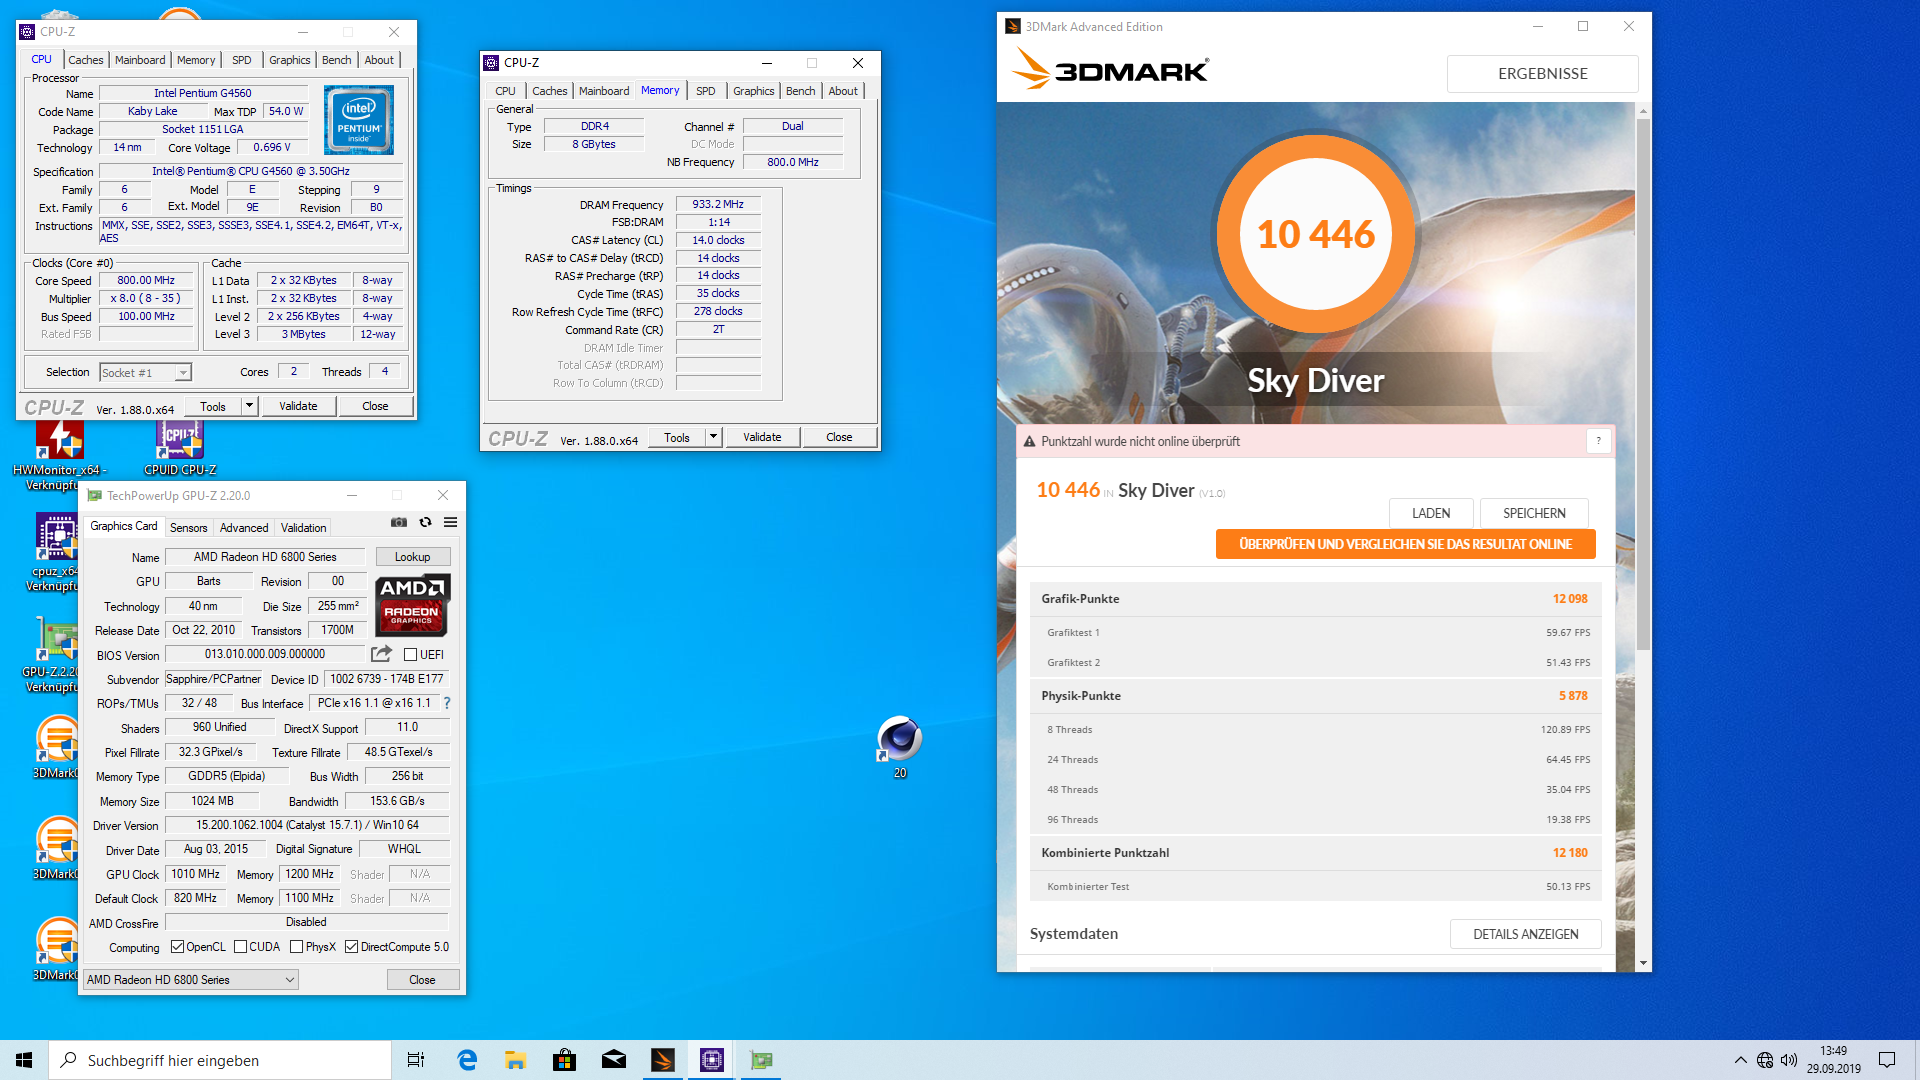
Task: Click the AMD Radeon Graphics logo
Action: 413,605
